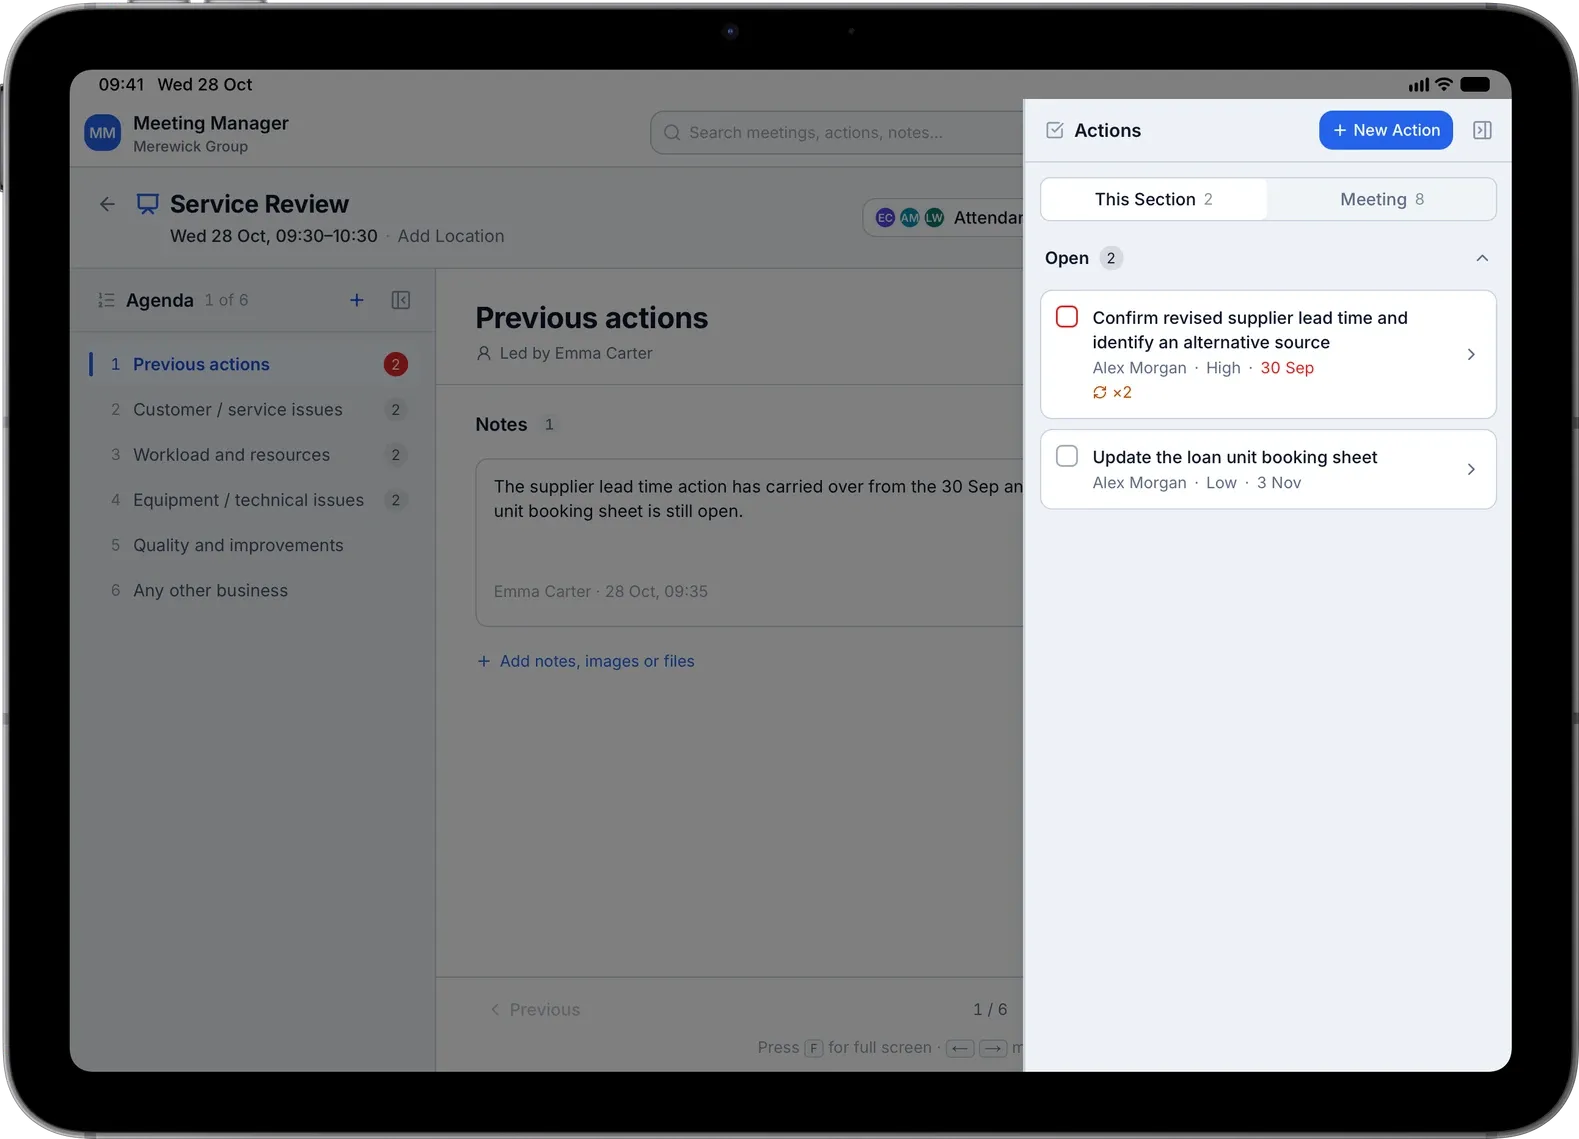Click the Actions checklist icon in panel header
Image resolution: width=1579 pixels, height=1139 pixels.
pos(1054,130)
